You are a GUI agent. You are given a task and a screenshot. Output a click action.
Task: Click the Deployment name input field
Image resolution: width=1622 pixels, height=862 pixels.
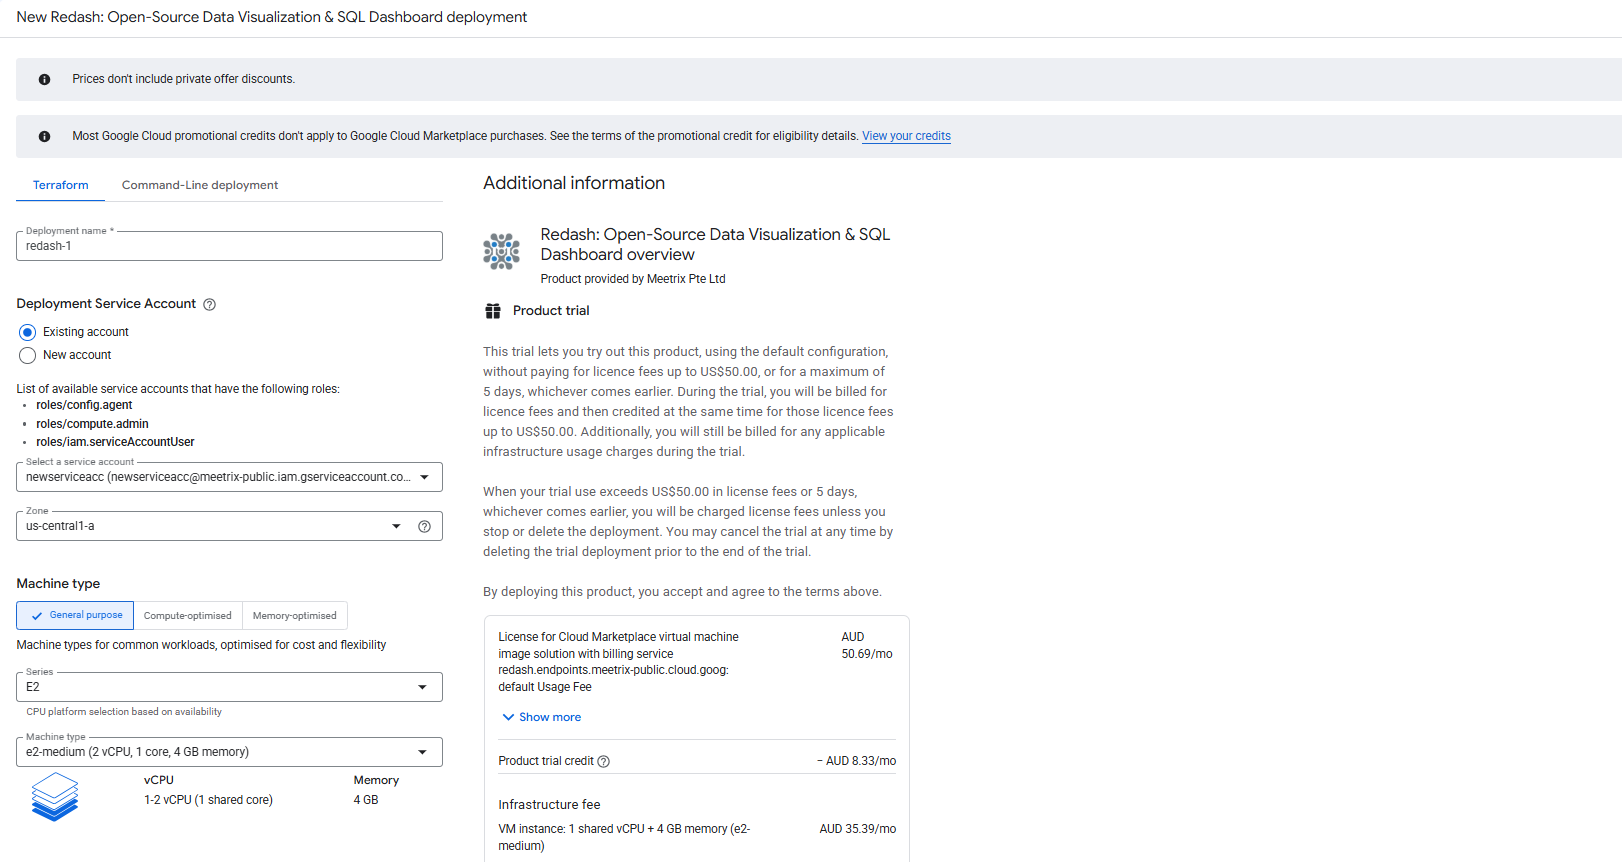point(229,246)
